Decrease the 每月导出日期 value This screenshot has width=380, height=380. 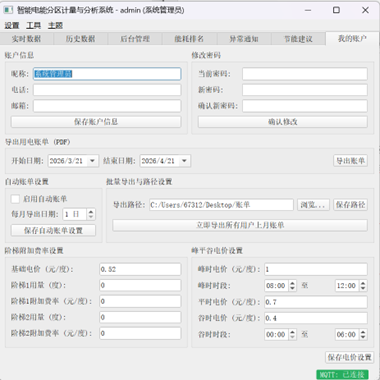91,217
